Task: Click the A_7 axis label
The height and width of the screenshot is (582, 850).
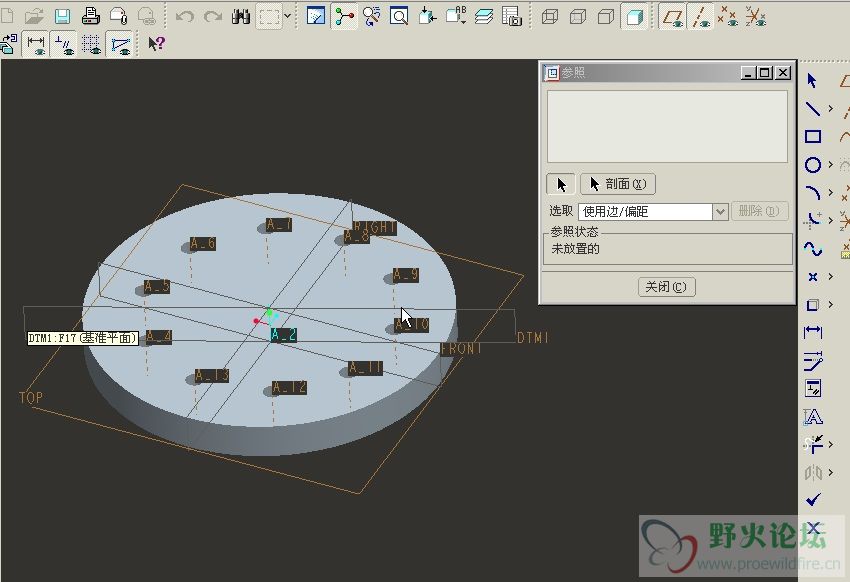Action: pyautogui.click(x=279, y=224)
